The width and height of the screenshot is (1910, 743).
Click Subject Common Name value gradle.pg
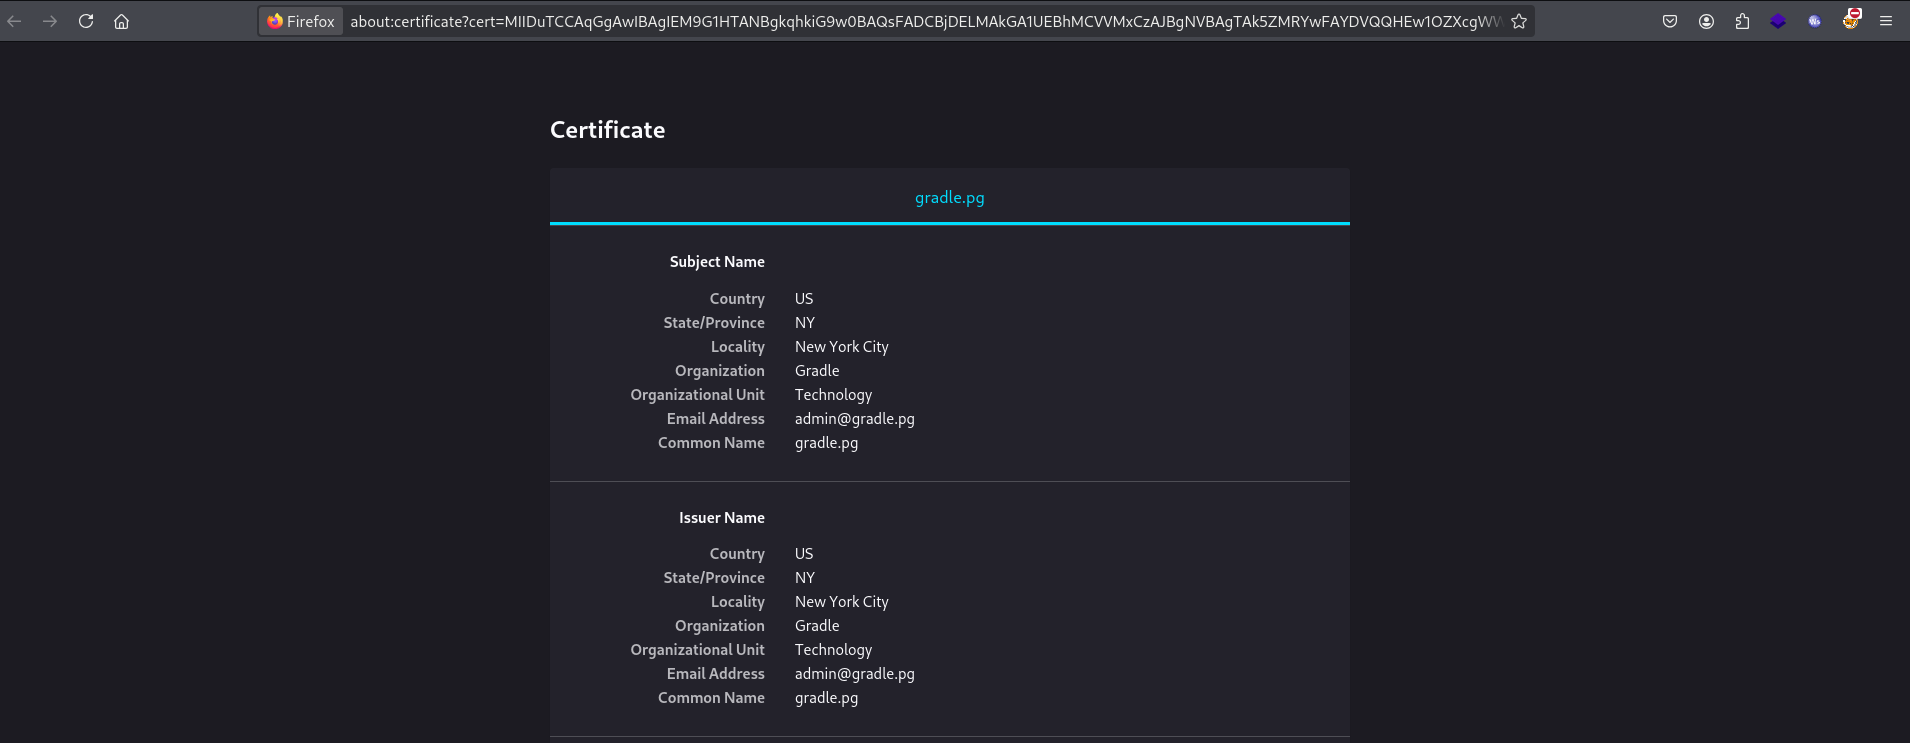pyautogui.click(x=826, y=443)
